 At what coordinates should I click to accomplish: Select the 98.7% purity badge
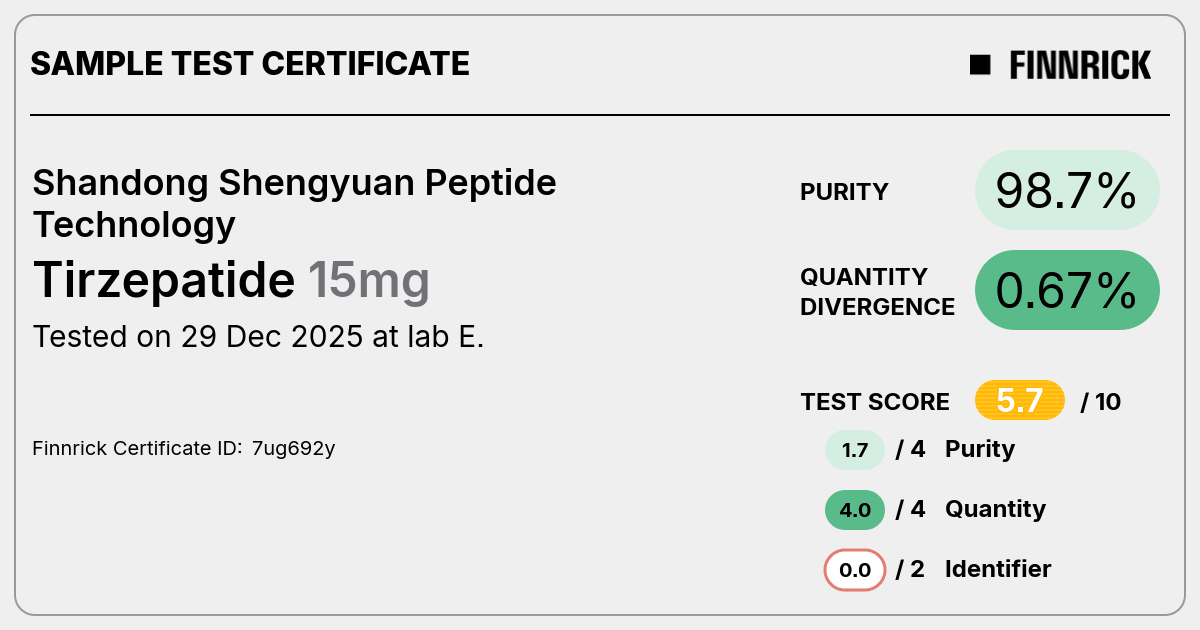pos(1067,190)
